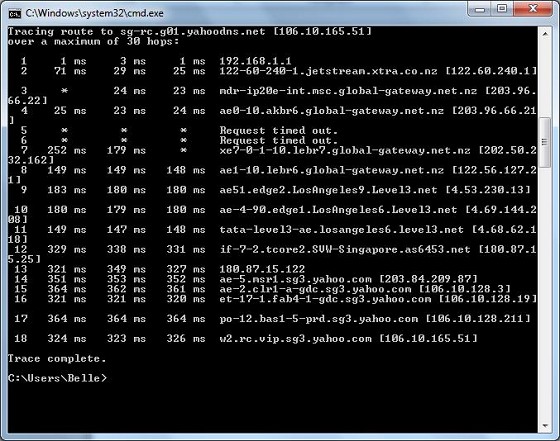The width and height of the screenshot is (560, 441).
Task: Click the scrollbar down arrow
Action: 545,425
